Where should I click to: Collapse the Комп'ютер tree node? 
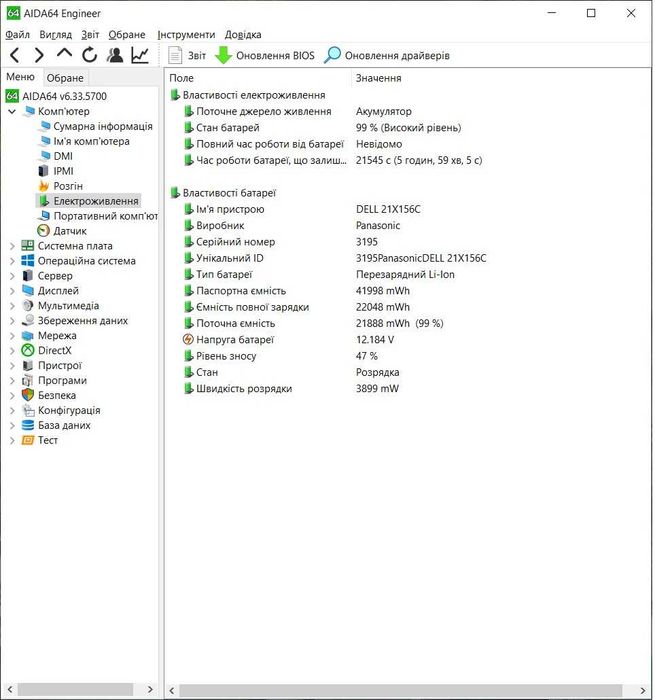(x=12, y=111)
